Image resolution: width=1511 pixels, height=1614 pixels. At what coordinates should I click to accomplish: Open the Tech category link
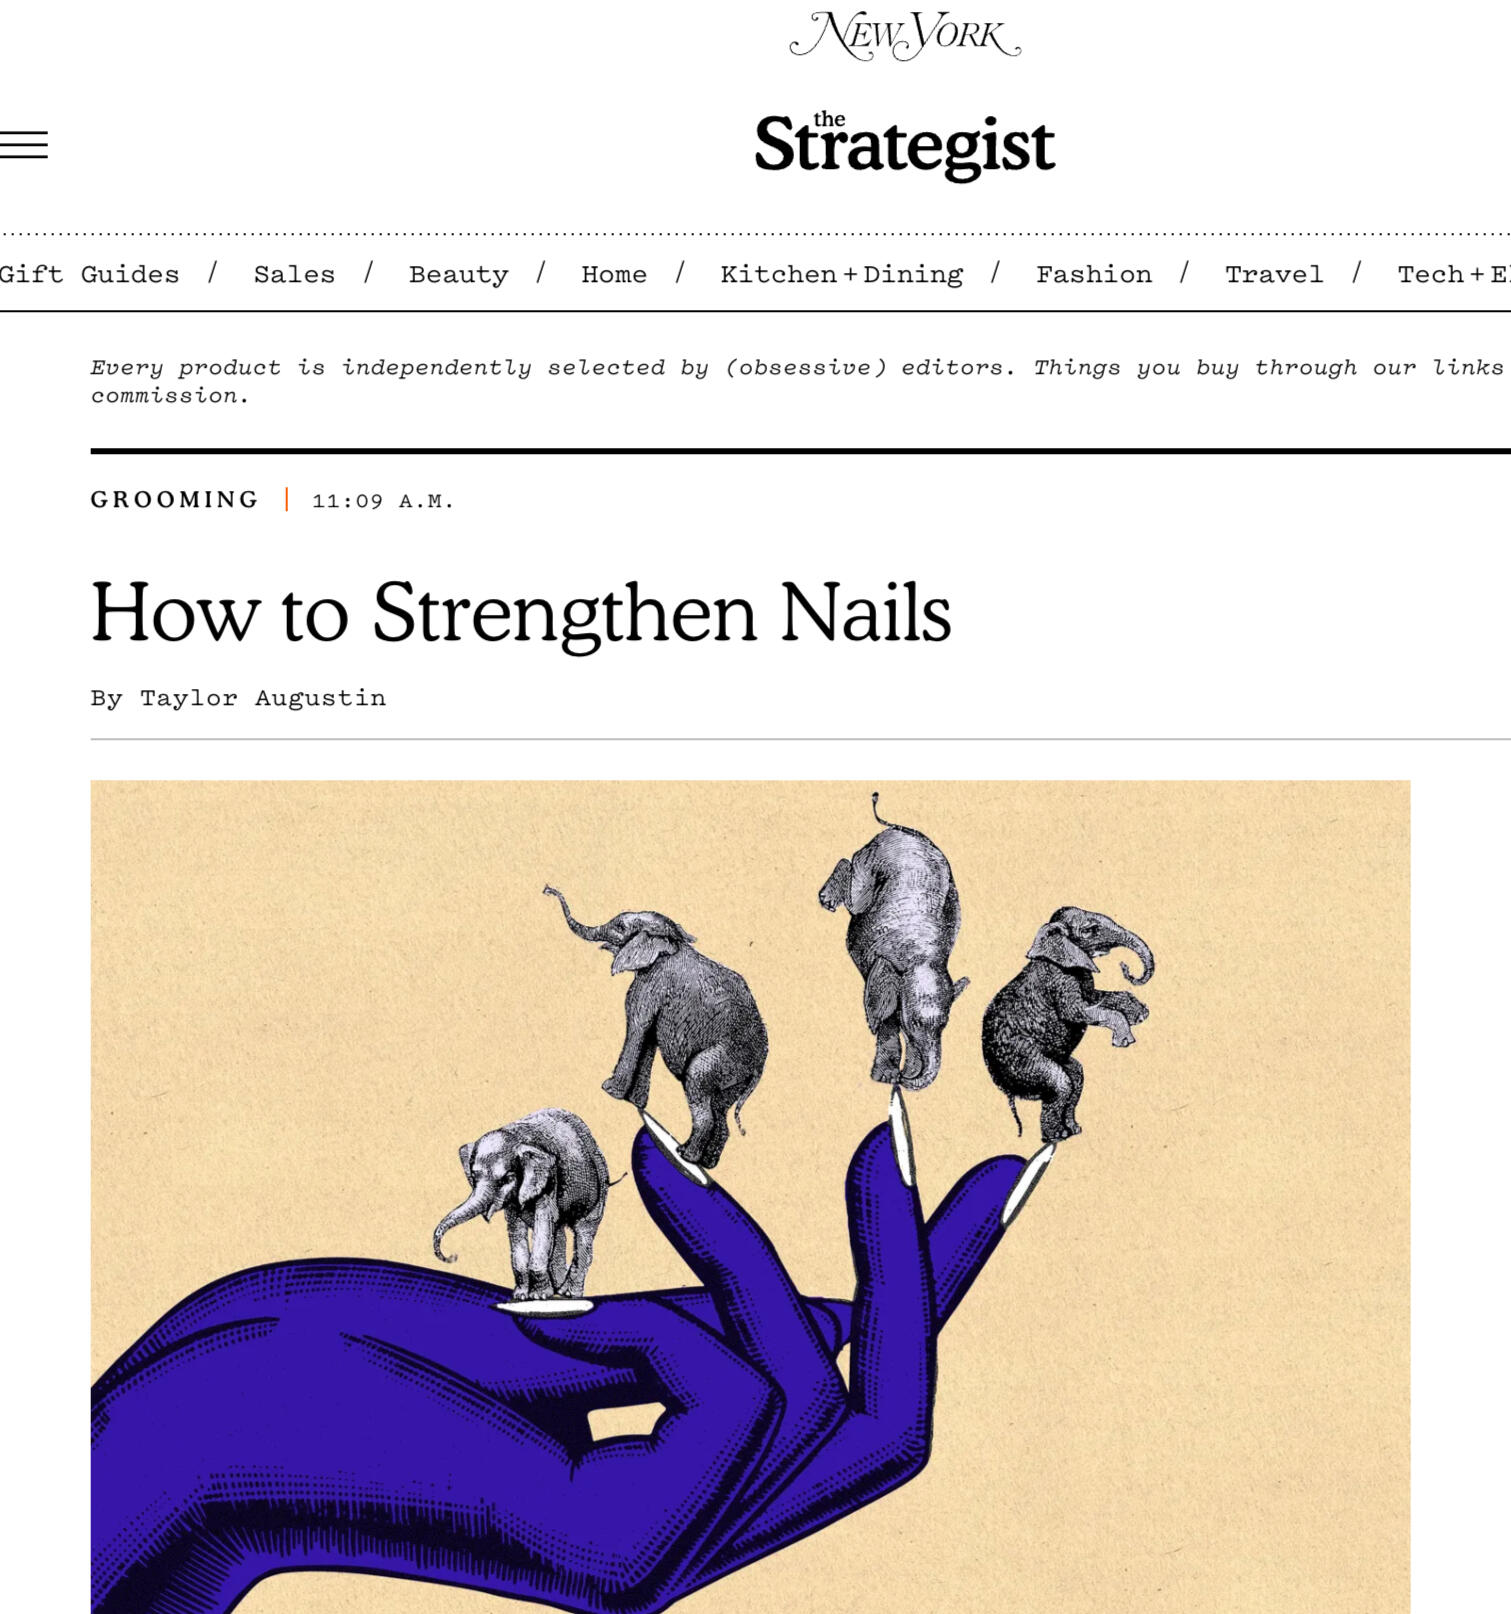(1454, 274)
